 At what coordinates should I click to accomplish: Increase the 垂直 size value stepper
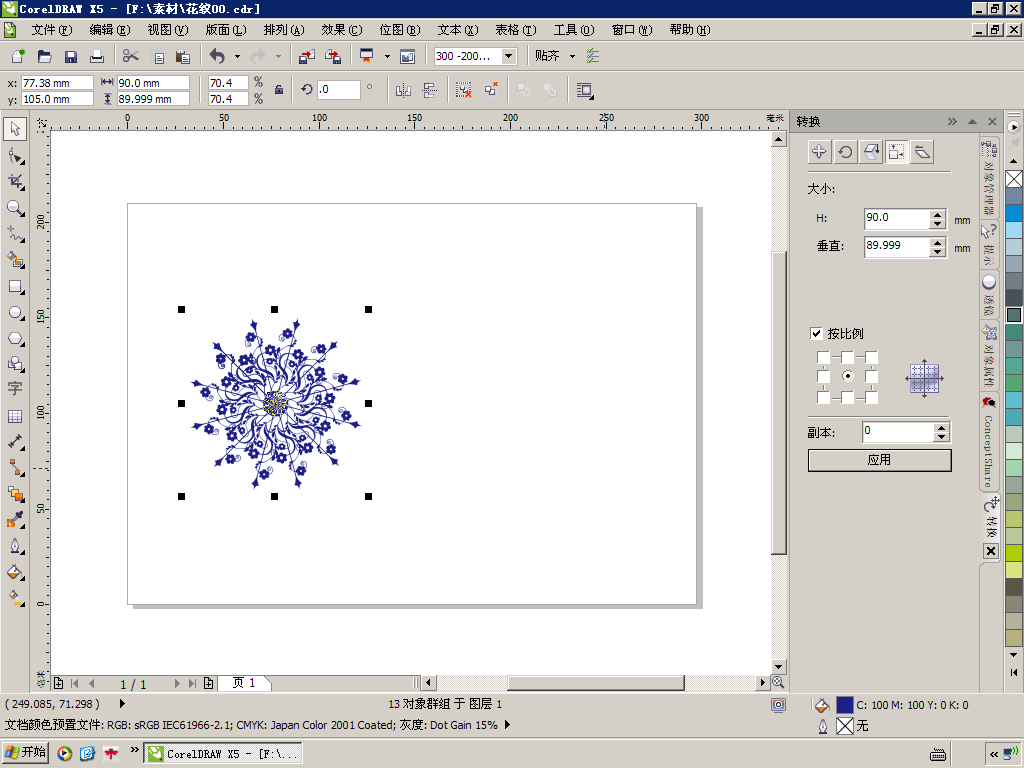(938, 242)
